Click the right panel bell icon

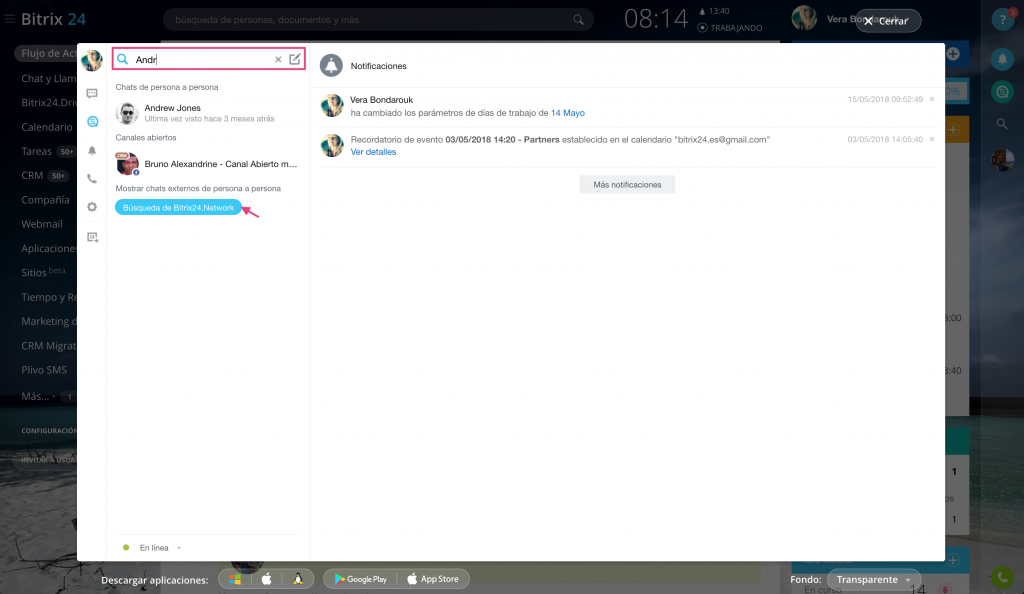point(1002,59)
